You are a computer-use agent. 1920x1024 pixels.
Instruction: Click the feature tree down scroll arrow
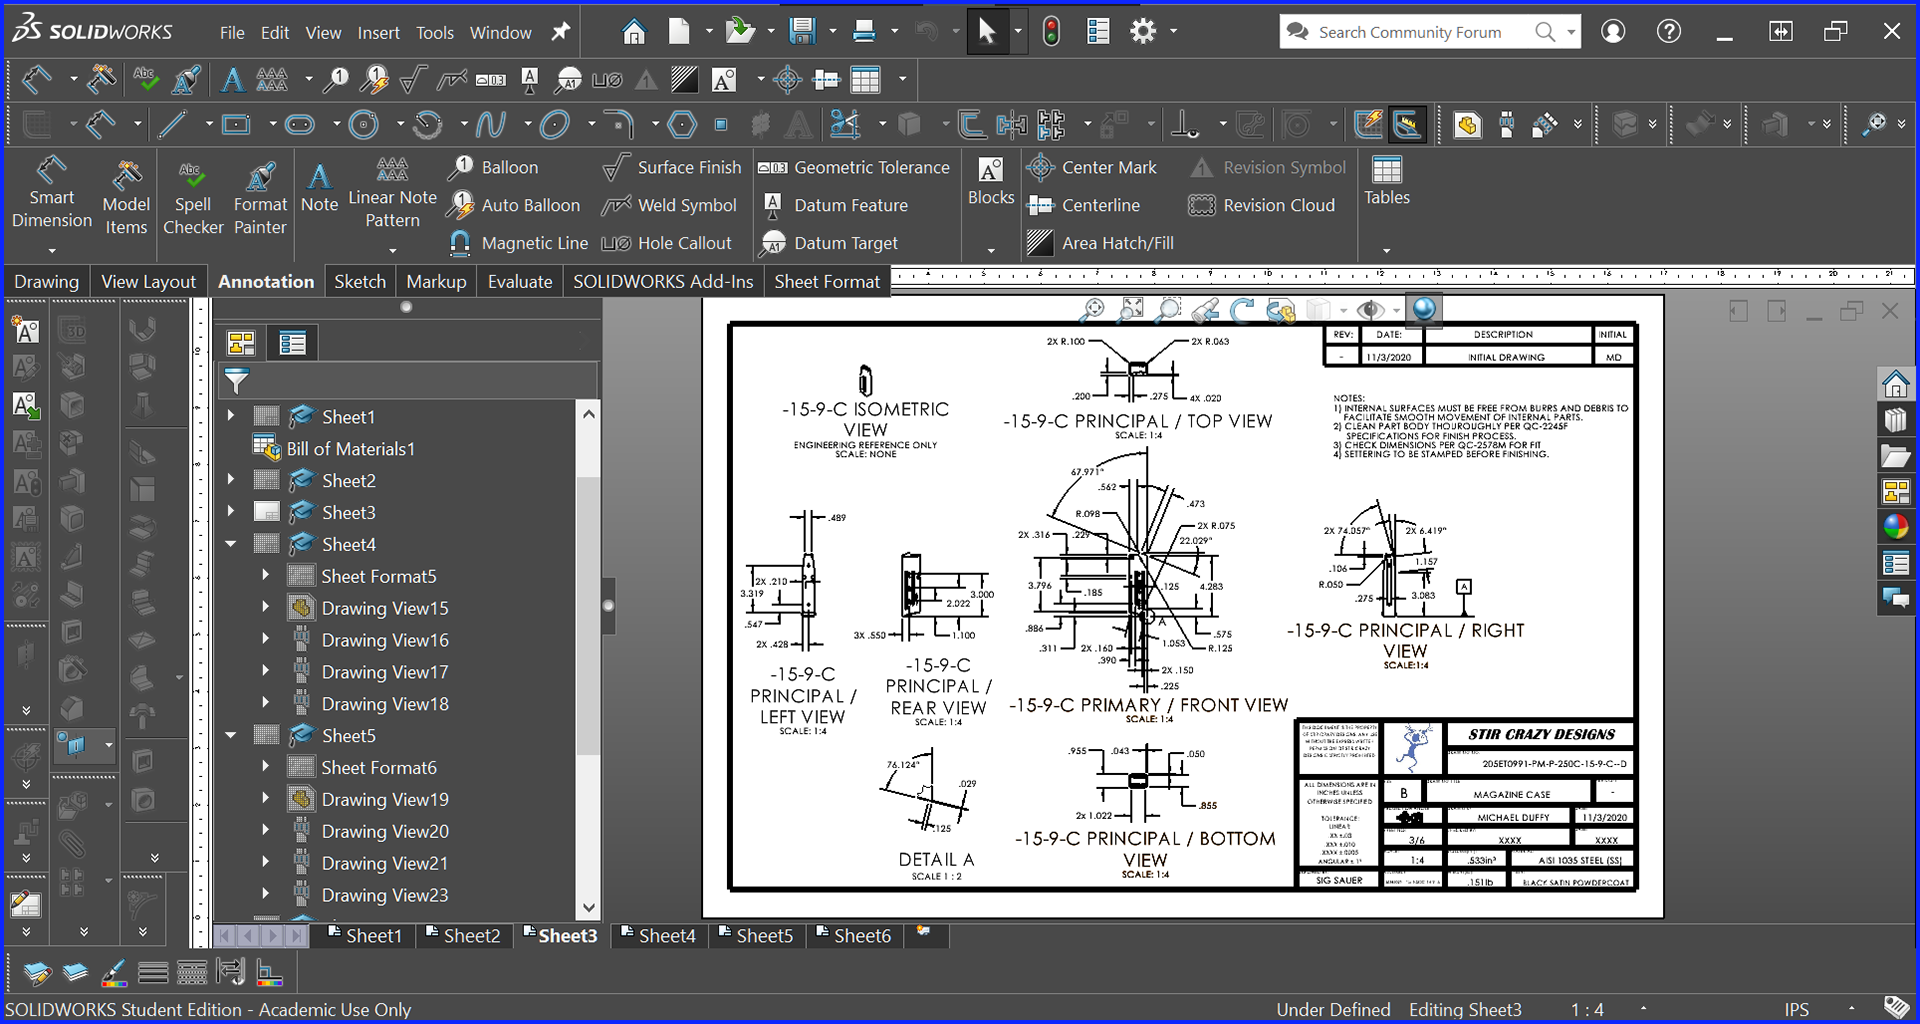[589, 908]
